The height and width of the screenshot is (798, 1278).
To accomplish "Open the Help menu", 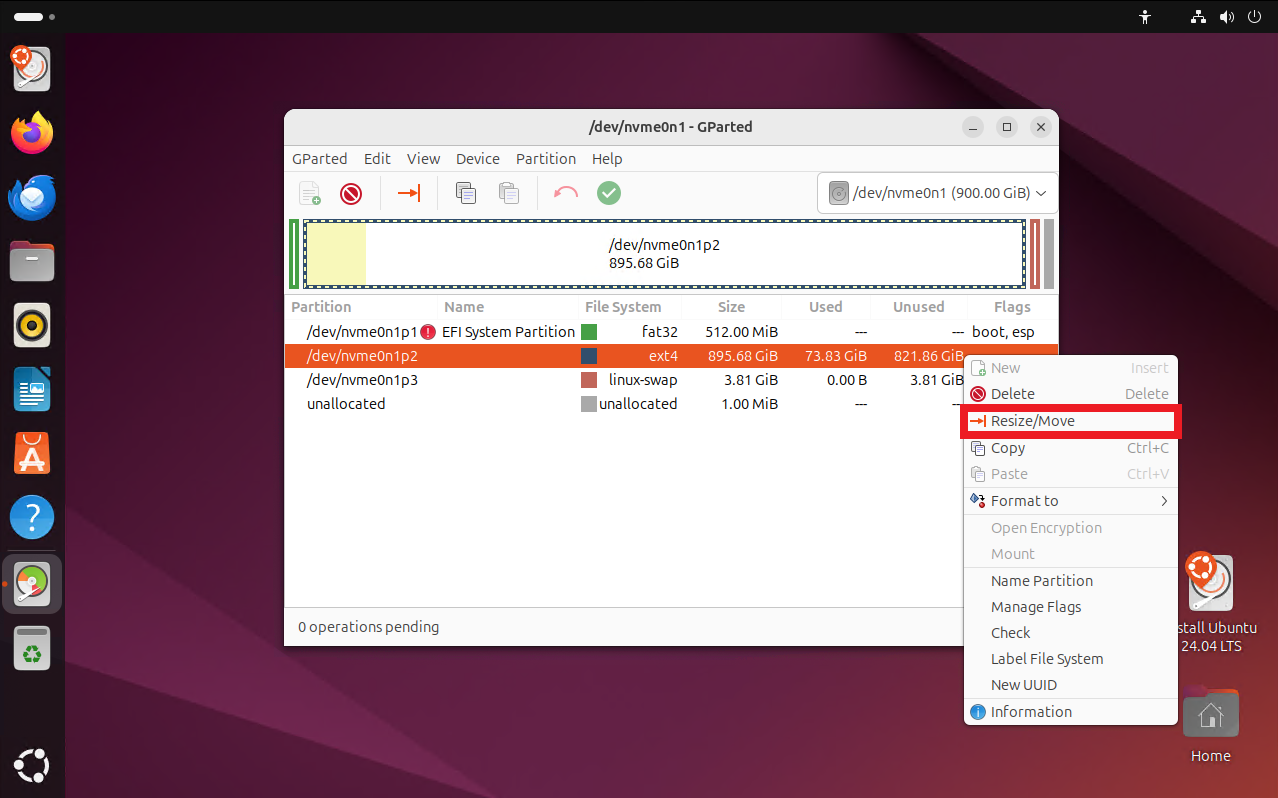I will [607, 159].
